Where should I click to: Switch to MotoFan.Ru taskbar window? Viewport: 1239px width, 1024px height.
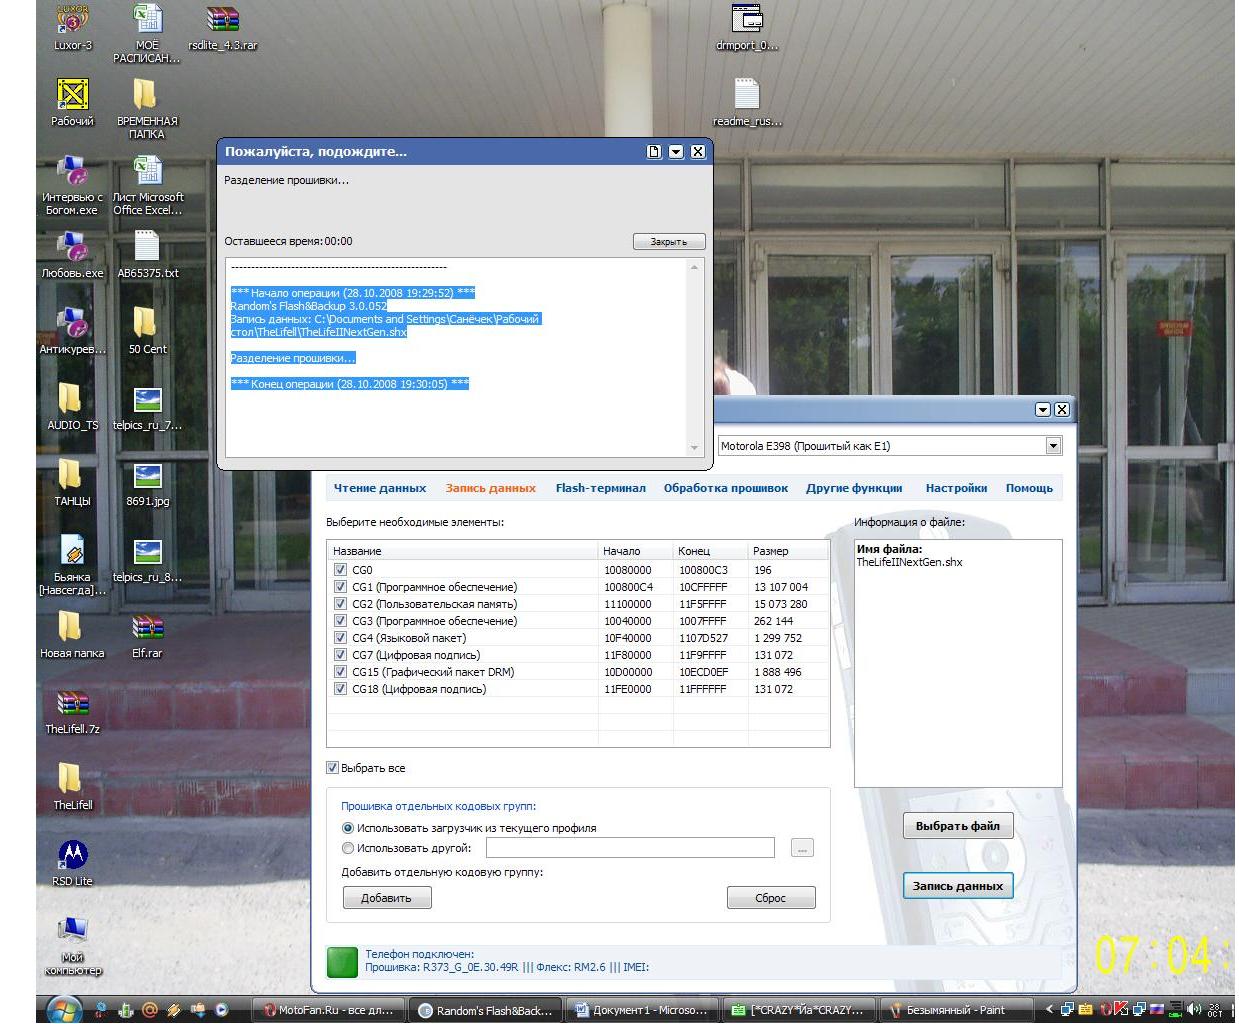click(328, 1010)
